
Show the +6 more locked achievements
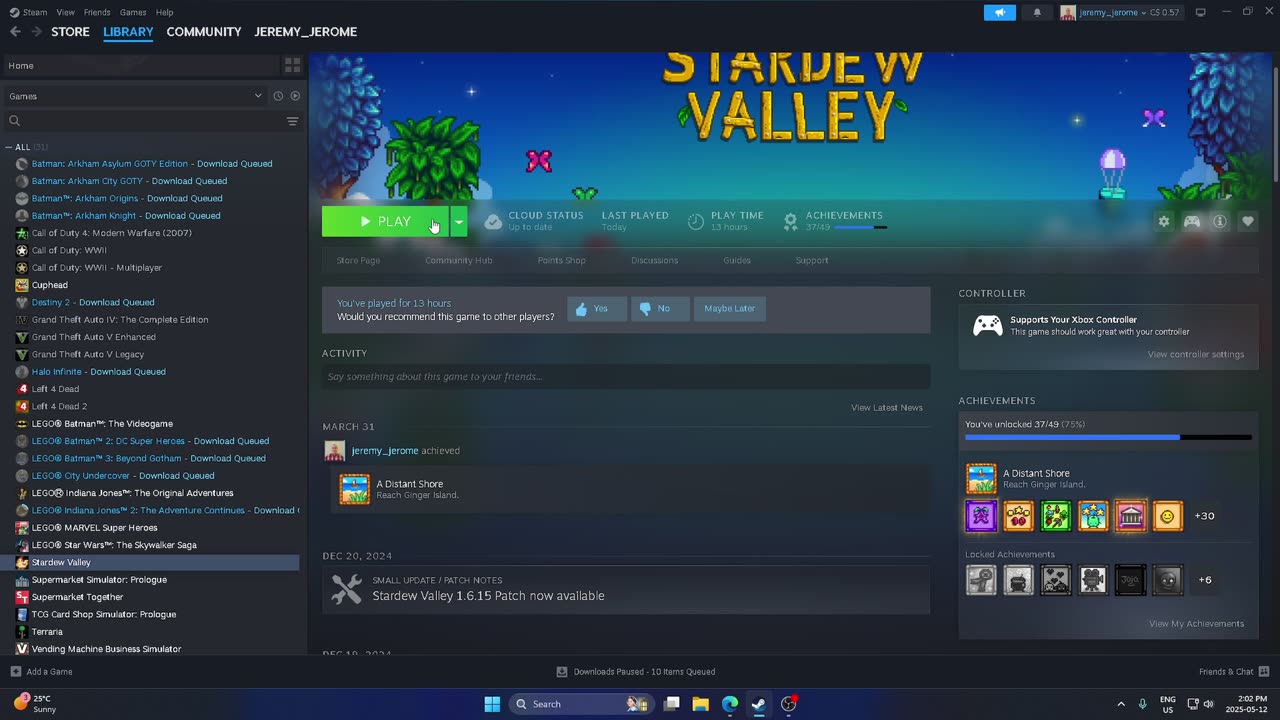[1205, 580]
